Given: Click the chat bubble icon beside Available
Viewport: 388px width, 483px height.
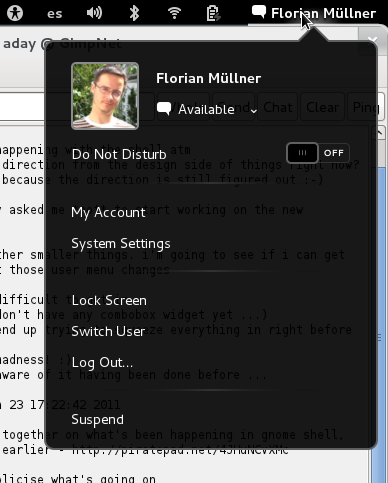Looking at the screenshot, I should tap(164, 109).
